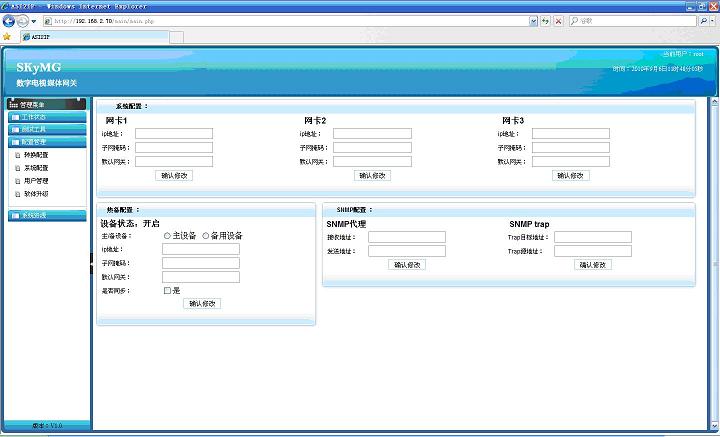Click the 转换配置 page icon in sidebar

click(x=16, y=155)
